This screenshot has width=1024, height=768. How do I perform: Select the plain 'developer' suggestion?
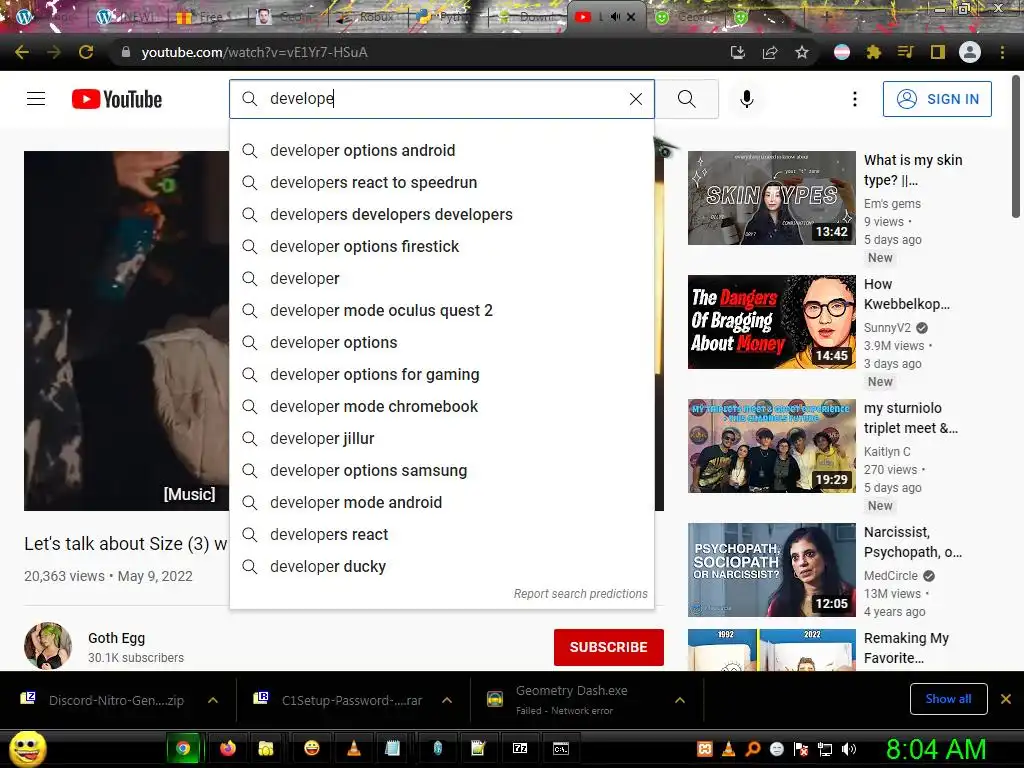tap(442, 278)
